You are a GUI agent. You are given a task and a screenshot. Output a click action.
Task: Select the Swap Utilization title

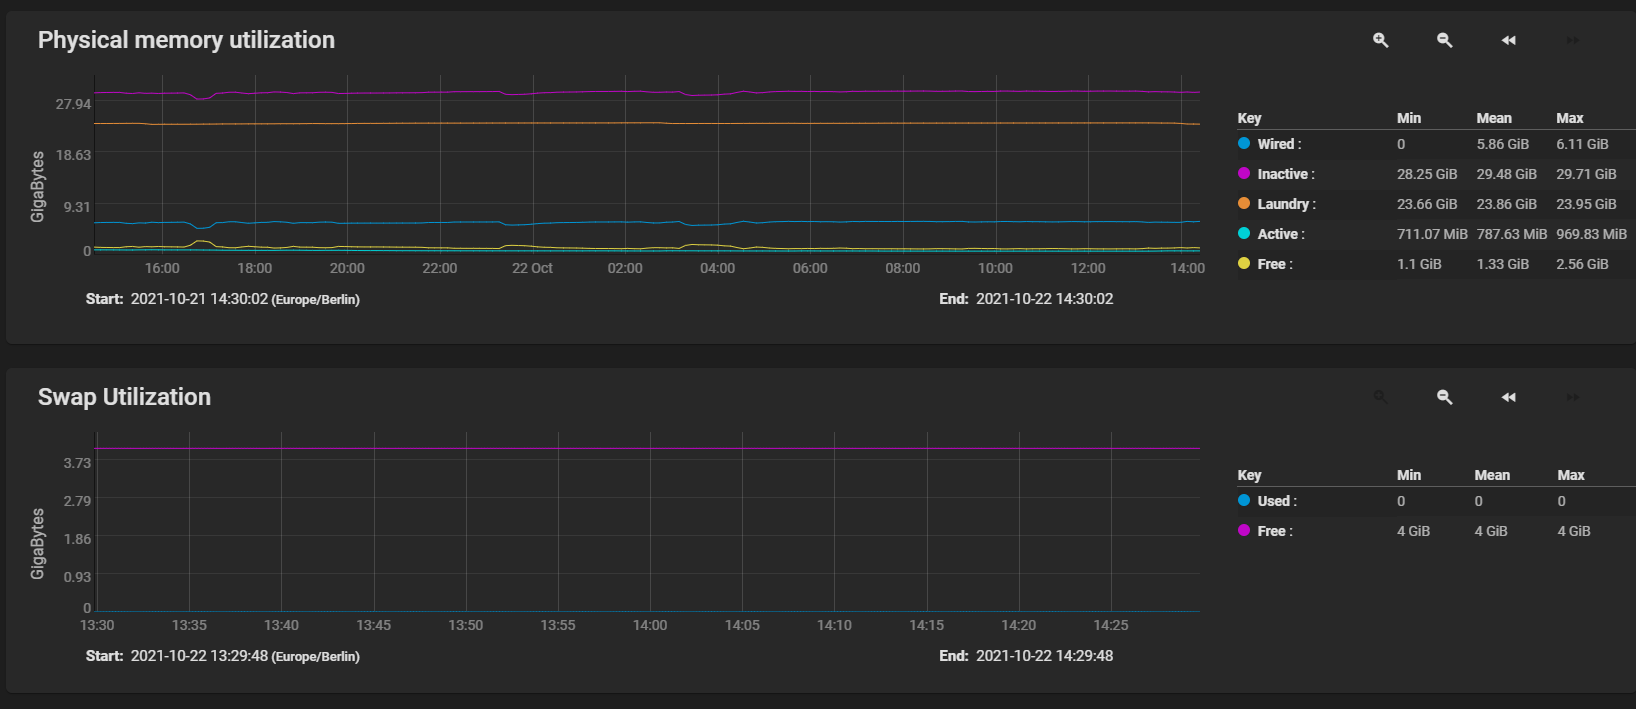coord(124,397)
